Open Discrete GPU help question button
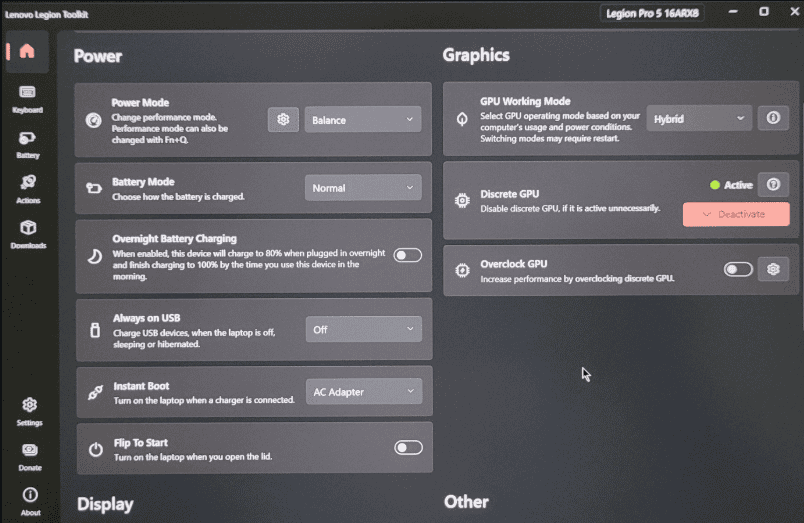The height and width of the screenshot is (523, 804). point(773,184)
